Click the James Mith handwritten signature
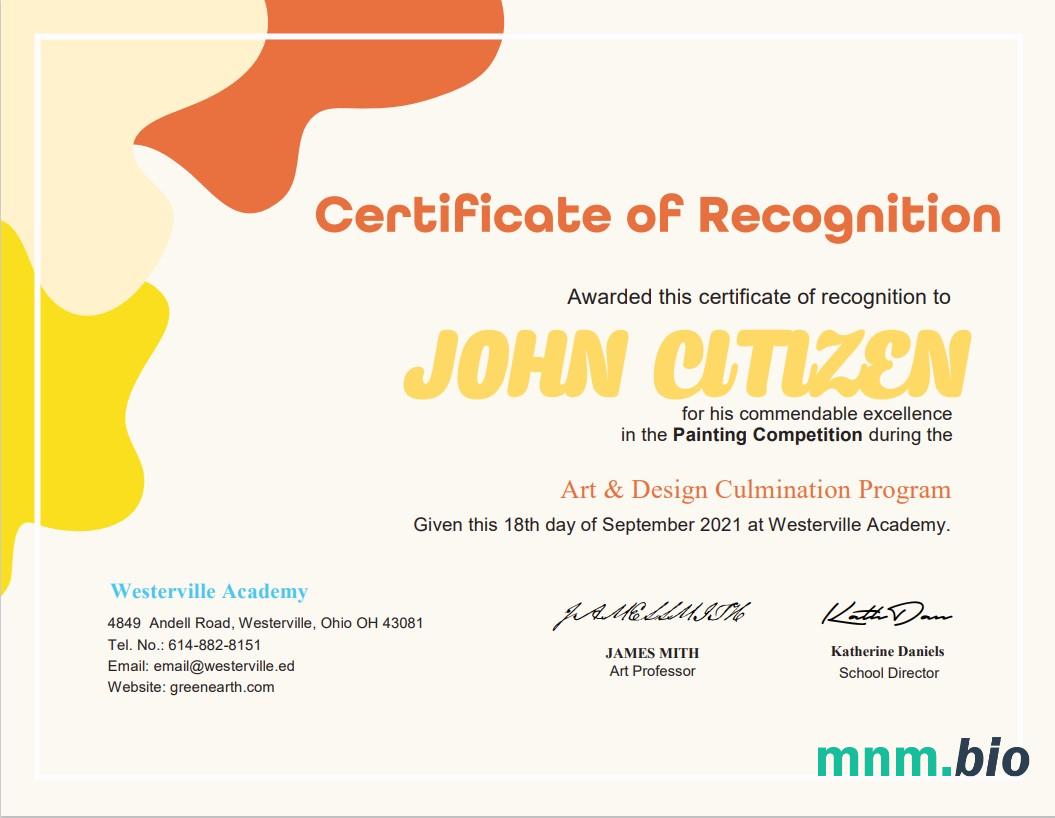The image size is (1055, 818). pos(651,615)
